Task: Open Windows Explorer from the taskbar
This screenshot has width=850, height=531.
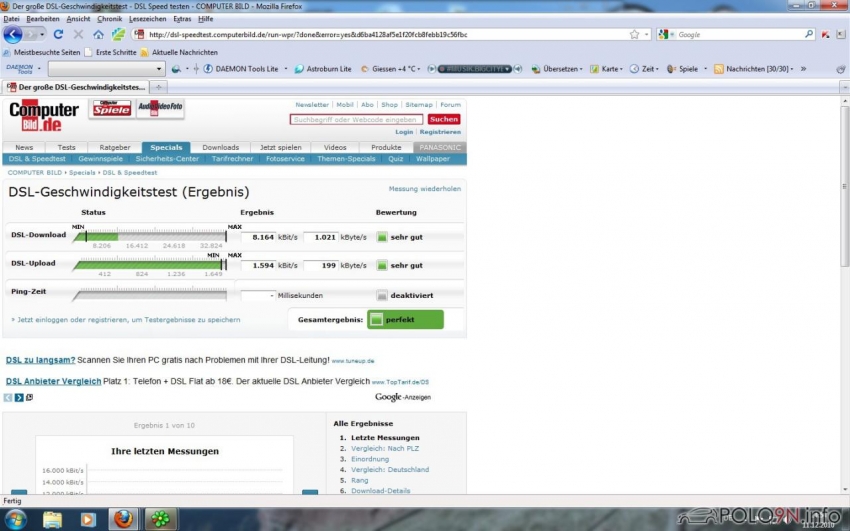Action: click(x=52, y=519)
